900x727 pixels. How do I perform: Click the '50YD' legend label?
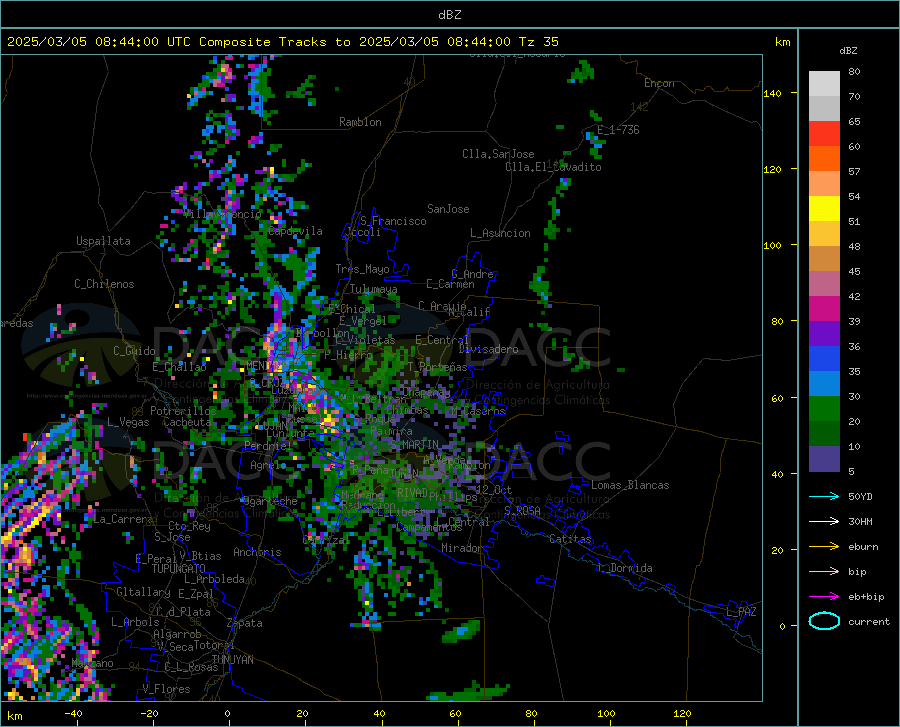tap(860, 496)
